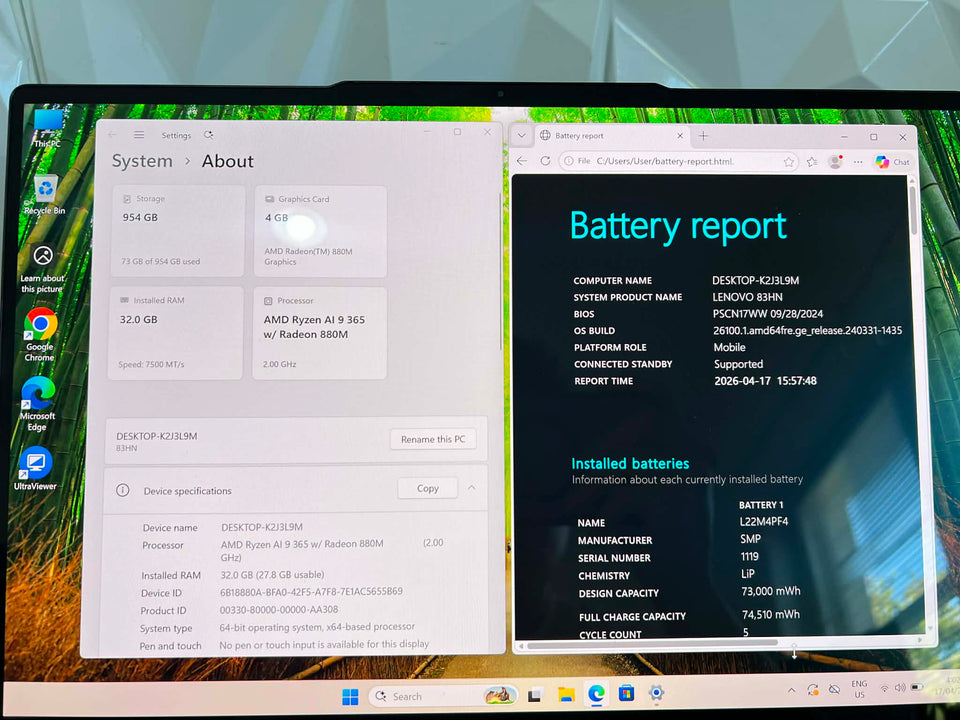Launch Google Chrome from desktop
The image size is (960, 720).
(x=40, y=334)
